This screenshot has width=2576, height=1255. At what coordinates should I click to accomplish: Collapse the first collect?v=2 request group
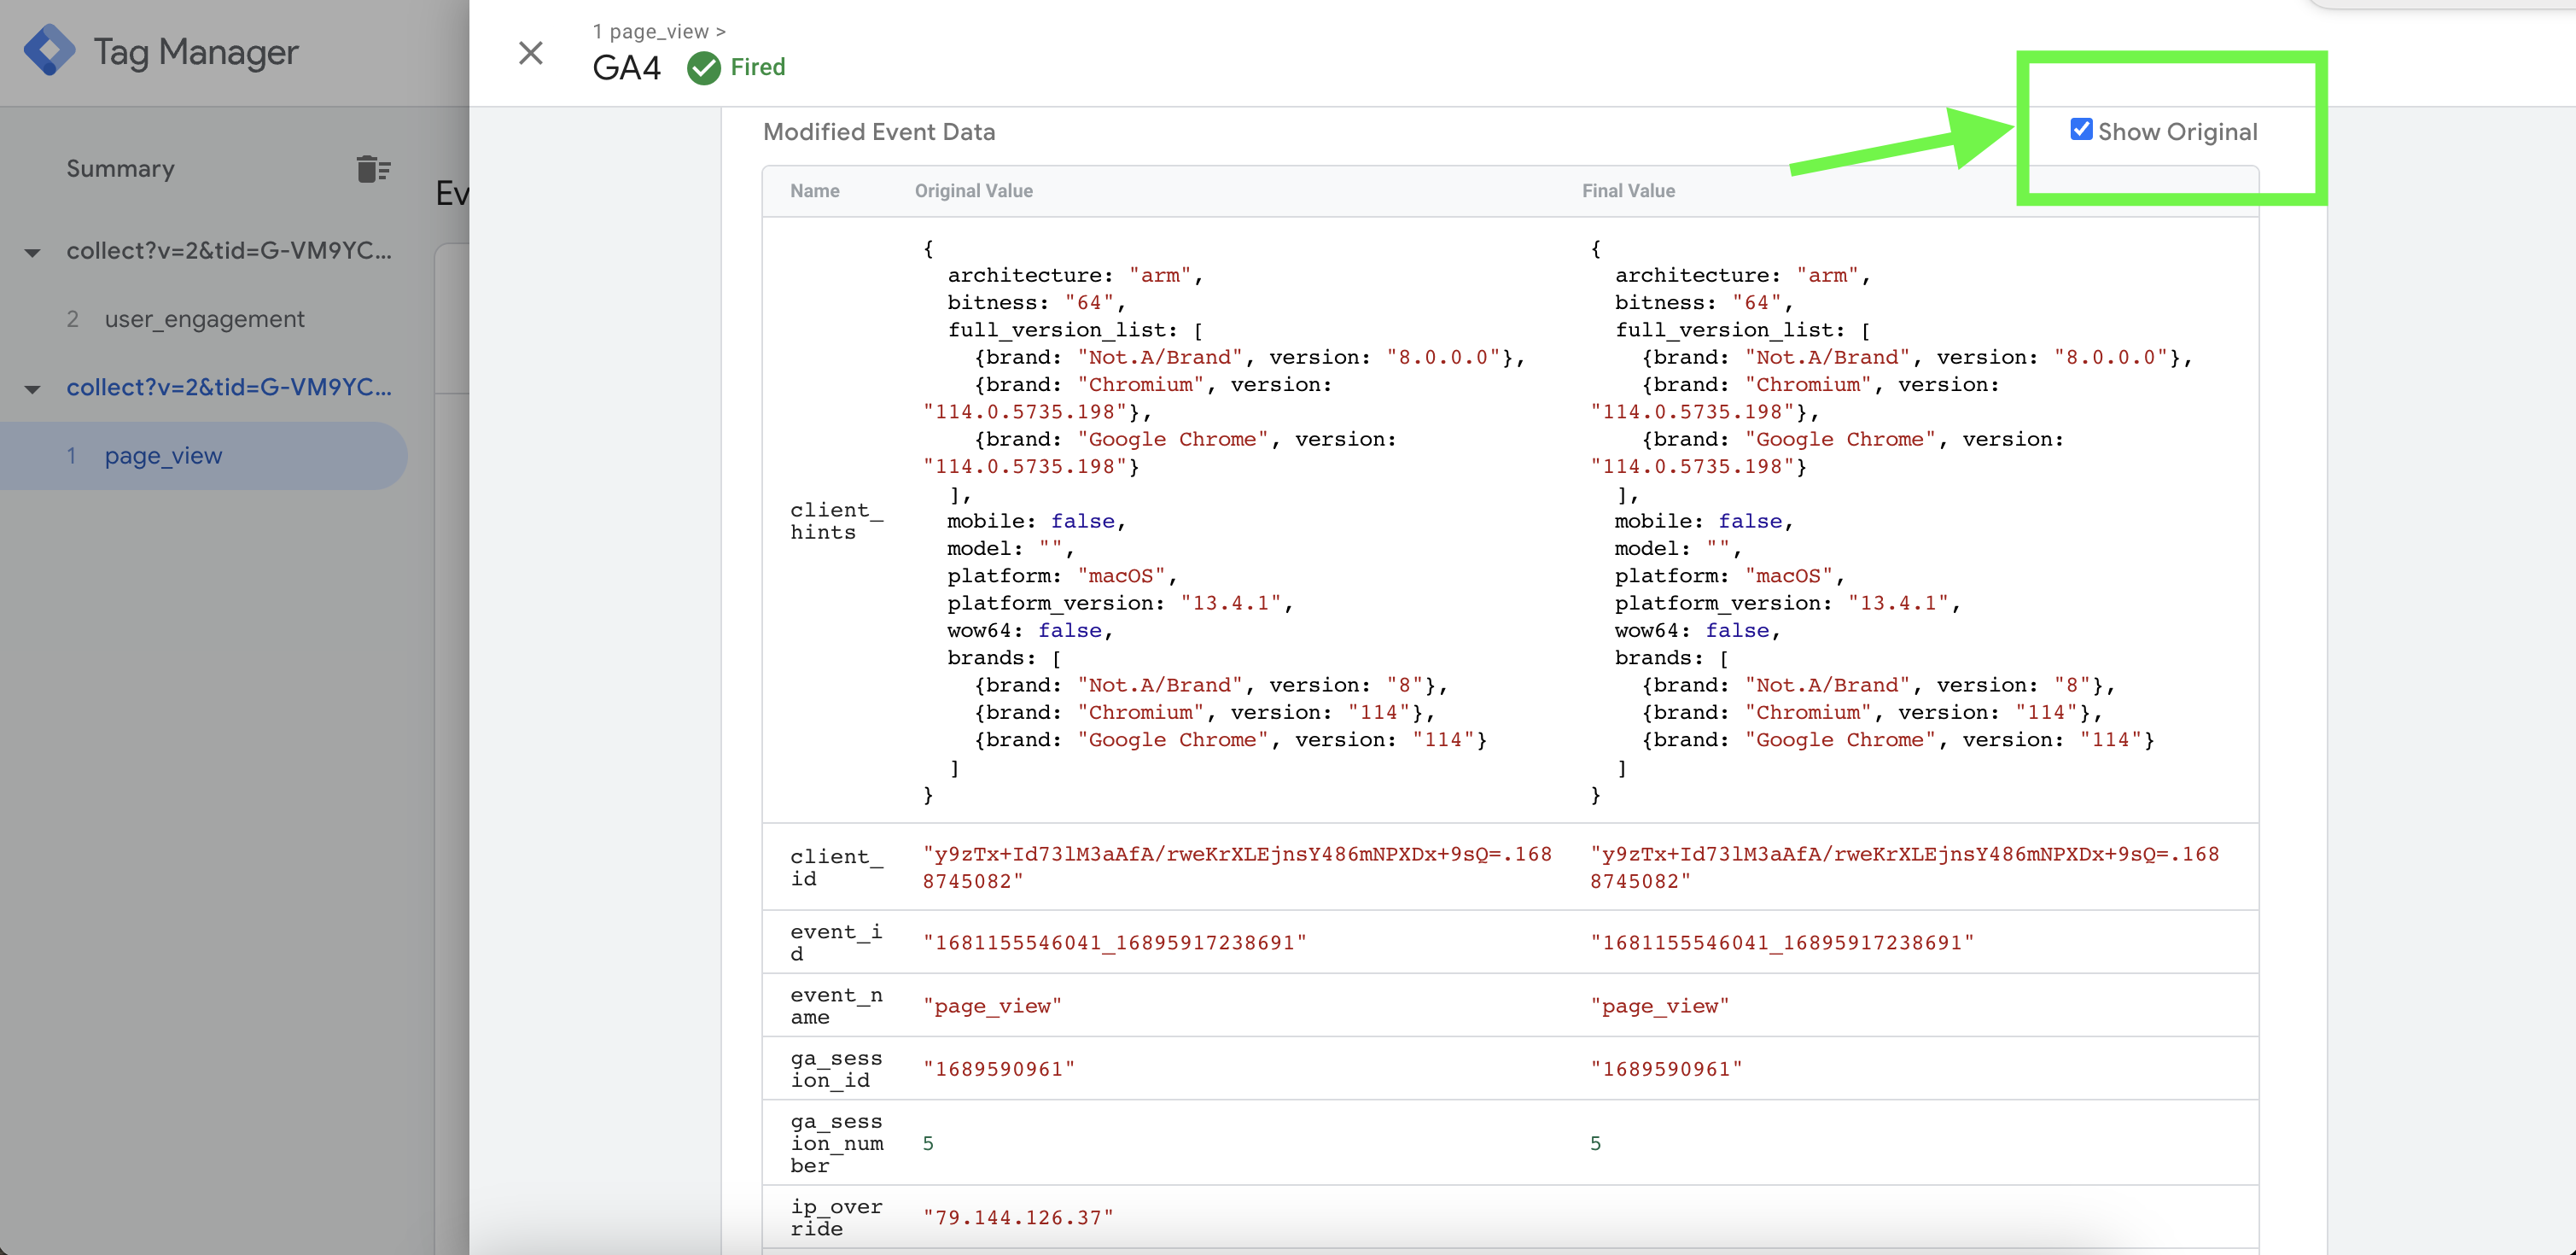33,252
